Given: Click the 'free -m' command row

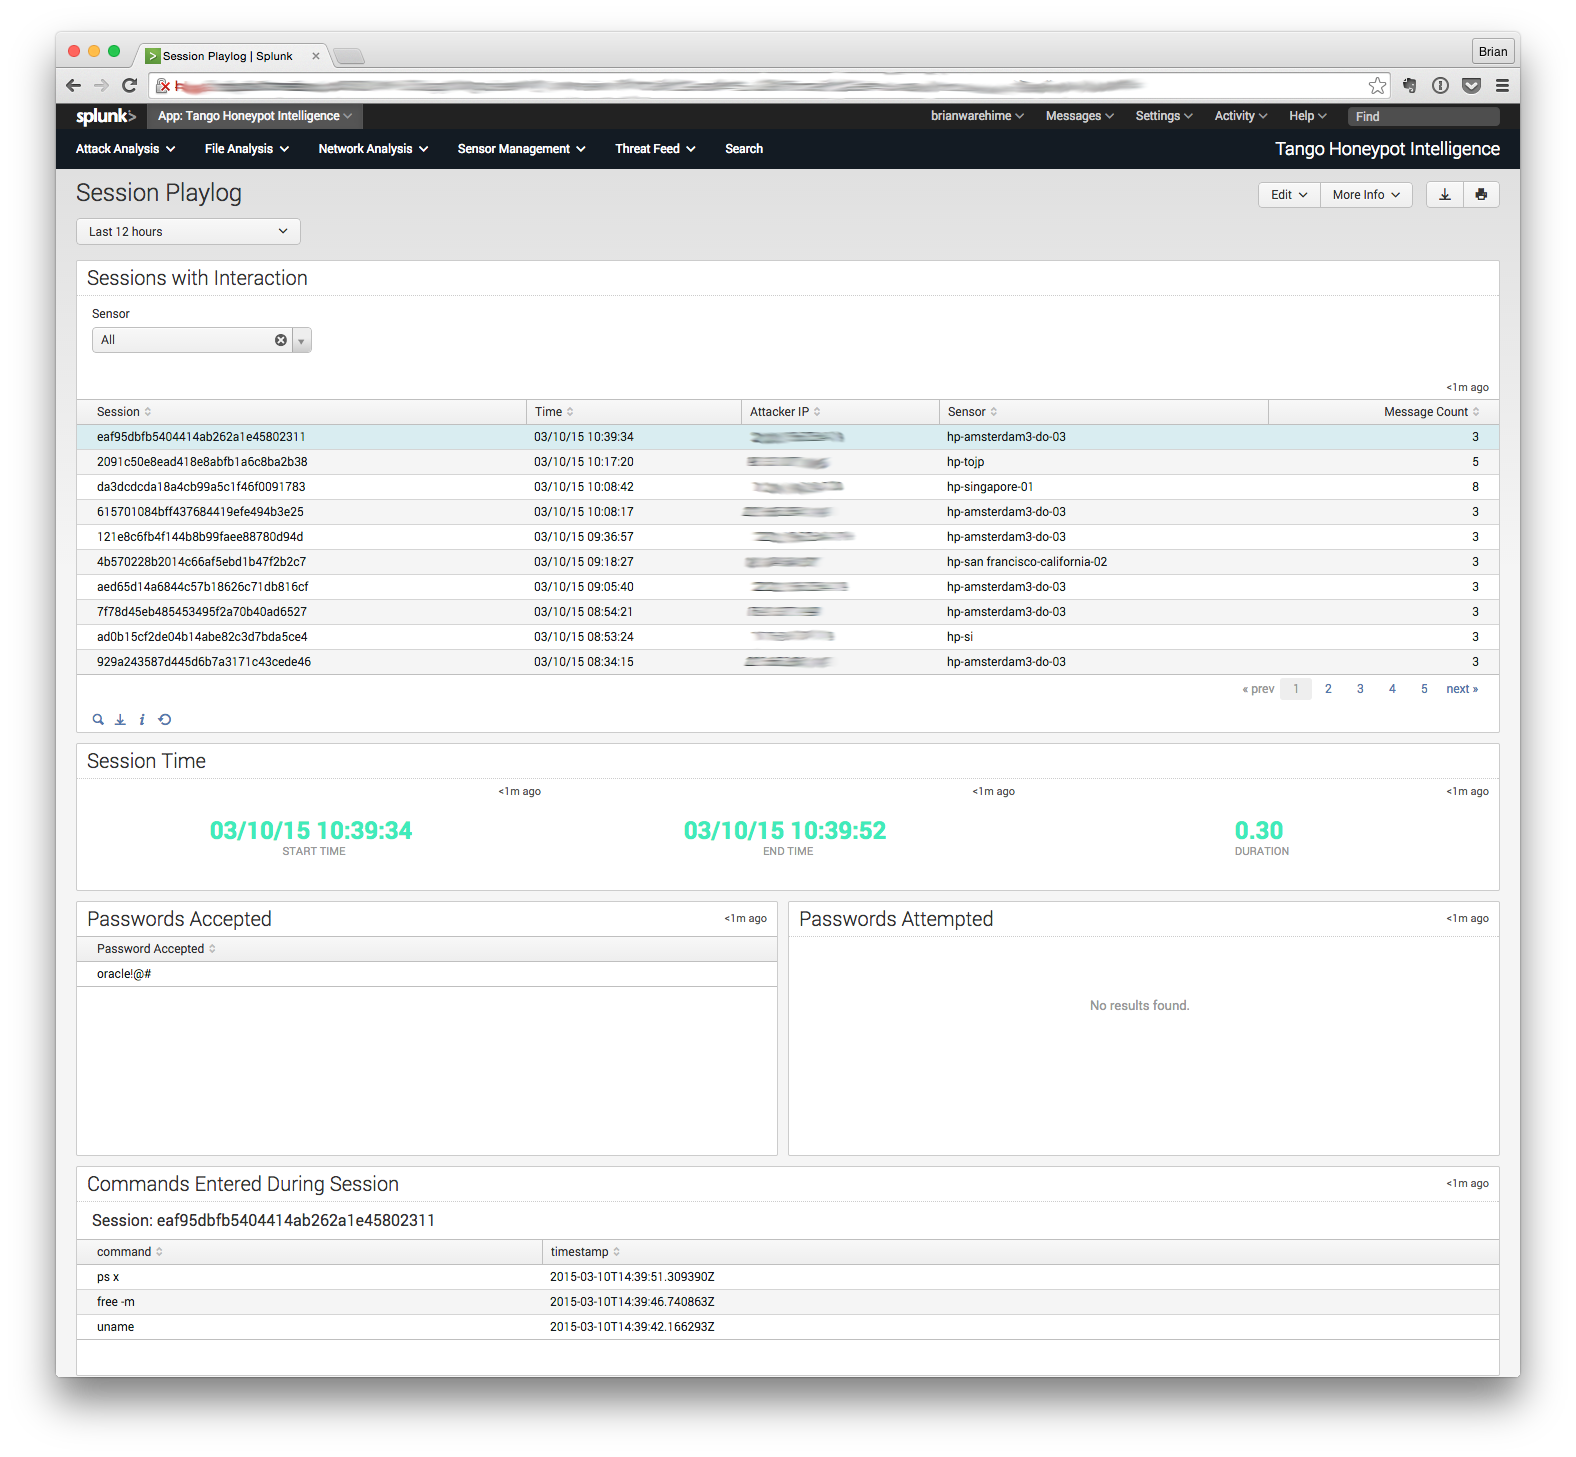Looking at the screenshot, I should click(788, 1302).
